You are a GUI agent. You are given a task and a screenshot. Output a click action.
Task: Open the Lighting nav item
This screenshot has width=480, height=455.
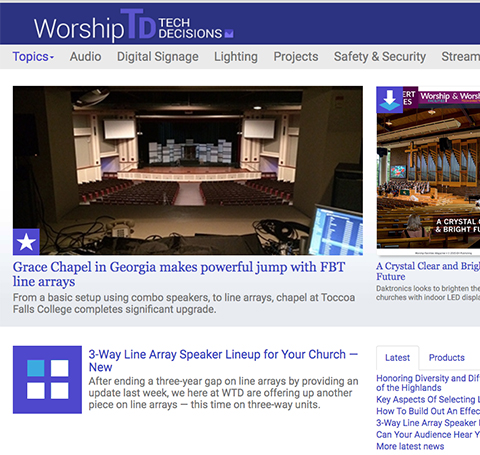236,57
